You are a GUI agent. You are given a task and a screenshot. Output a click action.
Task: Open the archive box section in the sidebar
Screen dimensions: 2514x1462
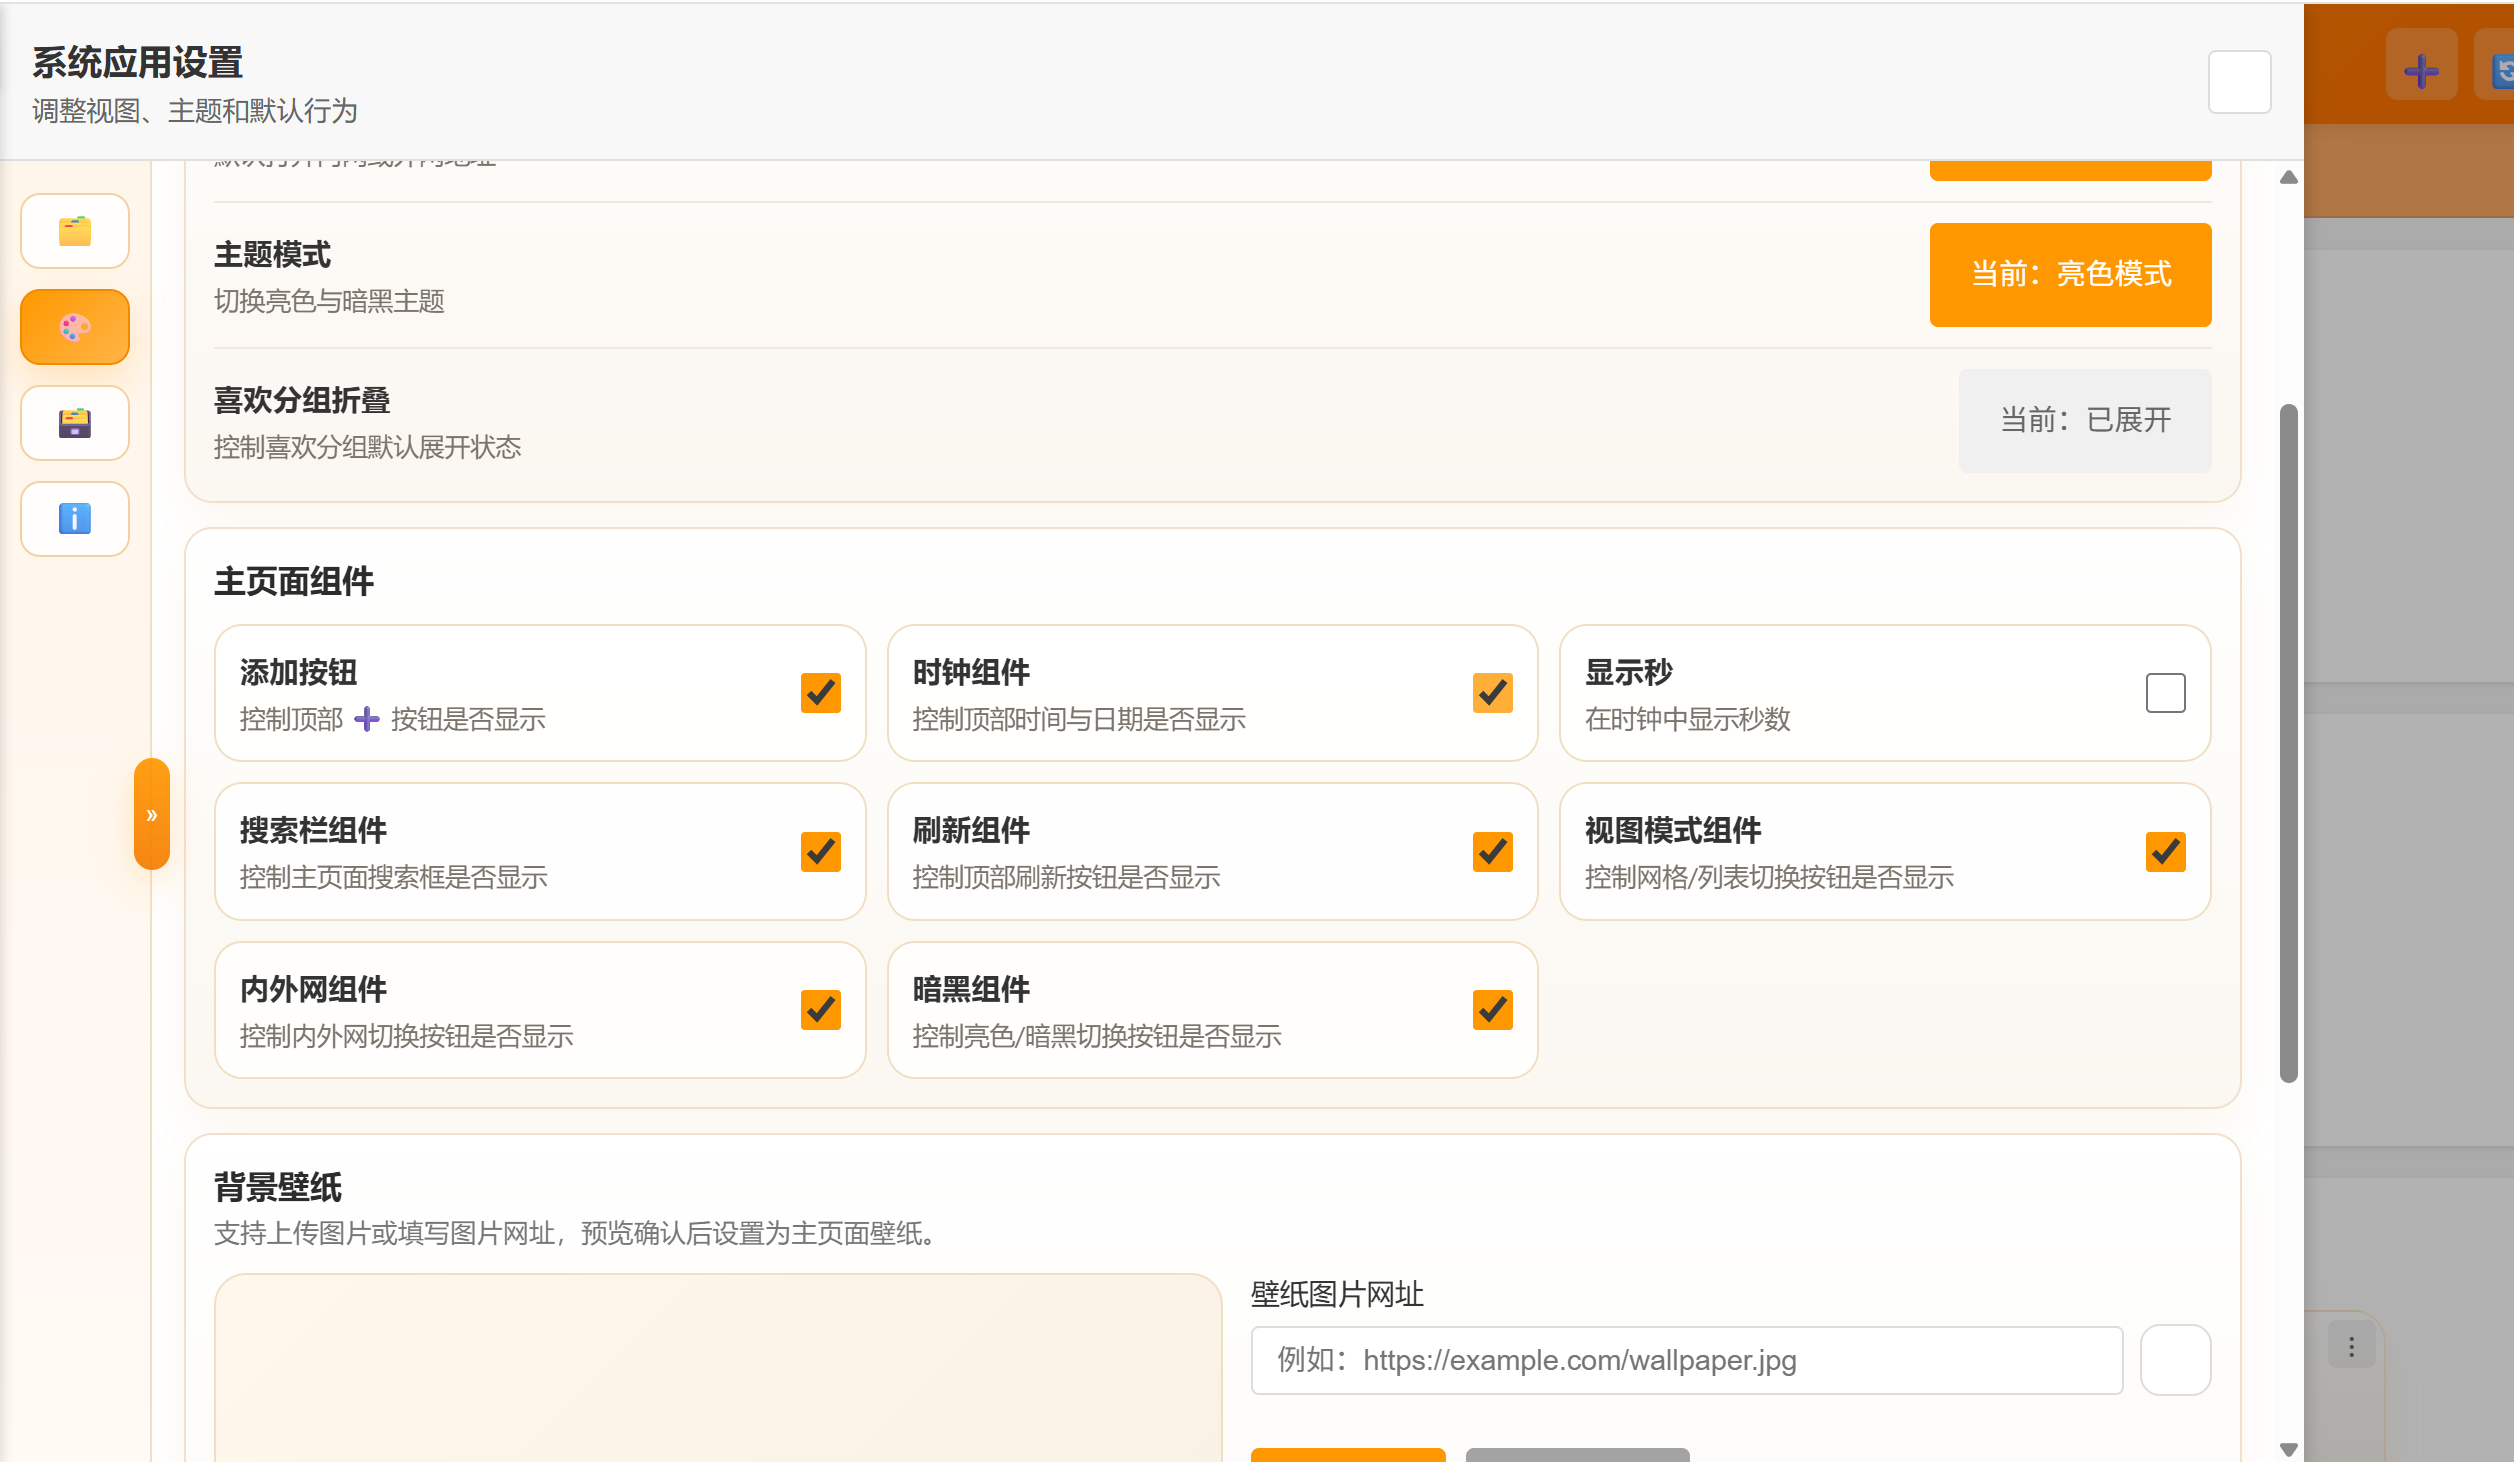(x=75, y=423)
